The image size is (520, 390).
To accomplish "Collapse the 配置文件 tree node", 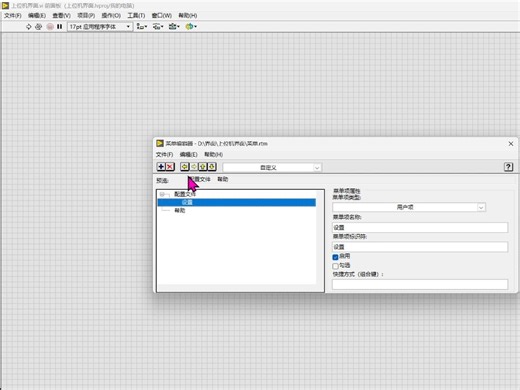I will pos(162,194).
